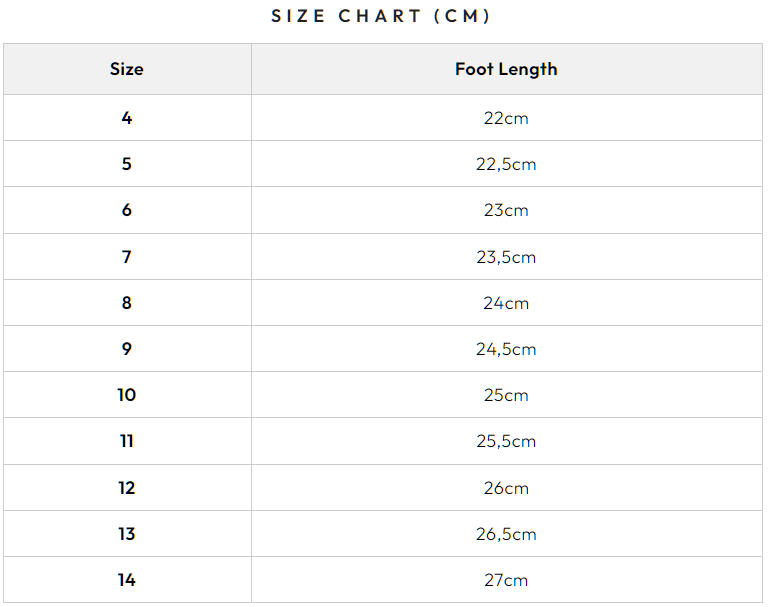
Task: Click size 10 in the table
Action: coord(127,395)
